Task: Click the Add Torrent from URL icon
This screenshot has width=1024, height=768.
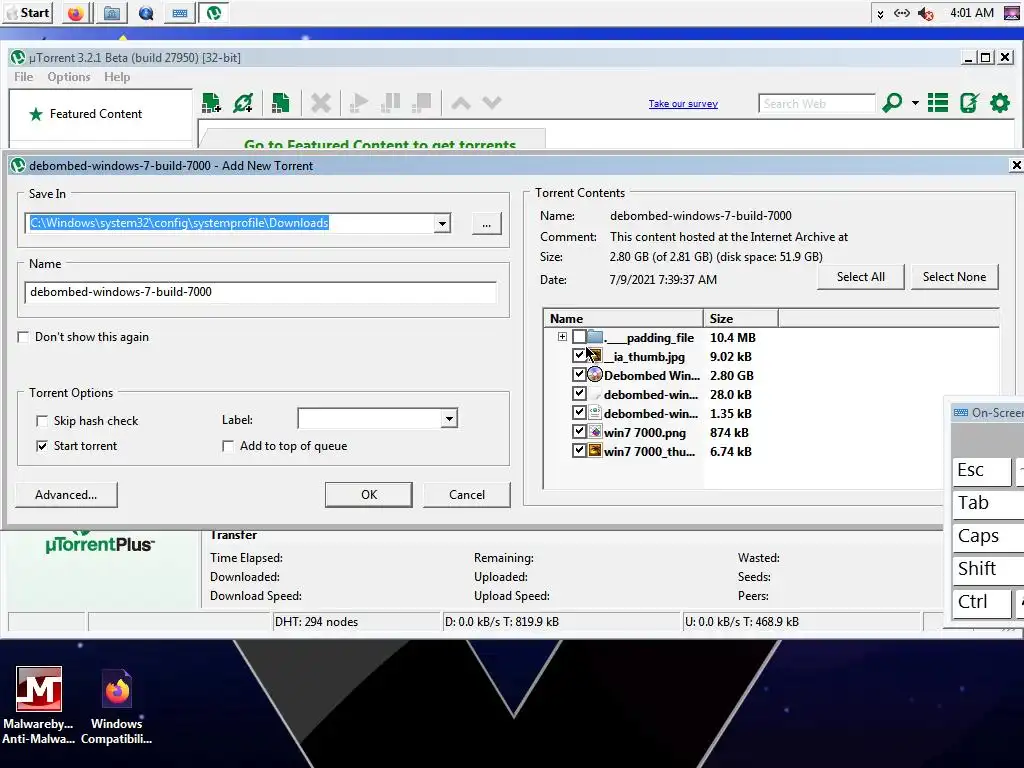Action: pos(244,103)
